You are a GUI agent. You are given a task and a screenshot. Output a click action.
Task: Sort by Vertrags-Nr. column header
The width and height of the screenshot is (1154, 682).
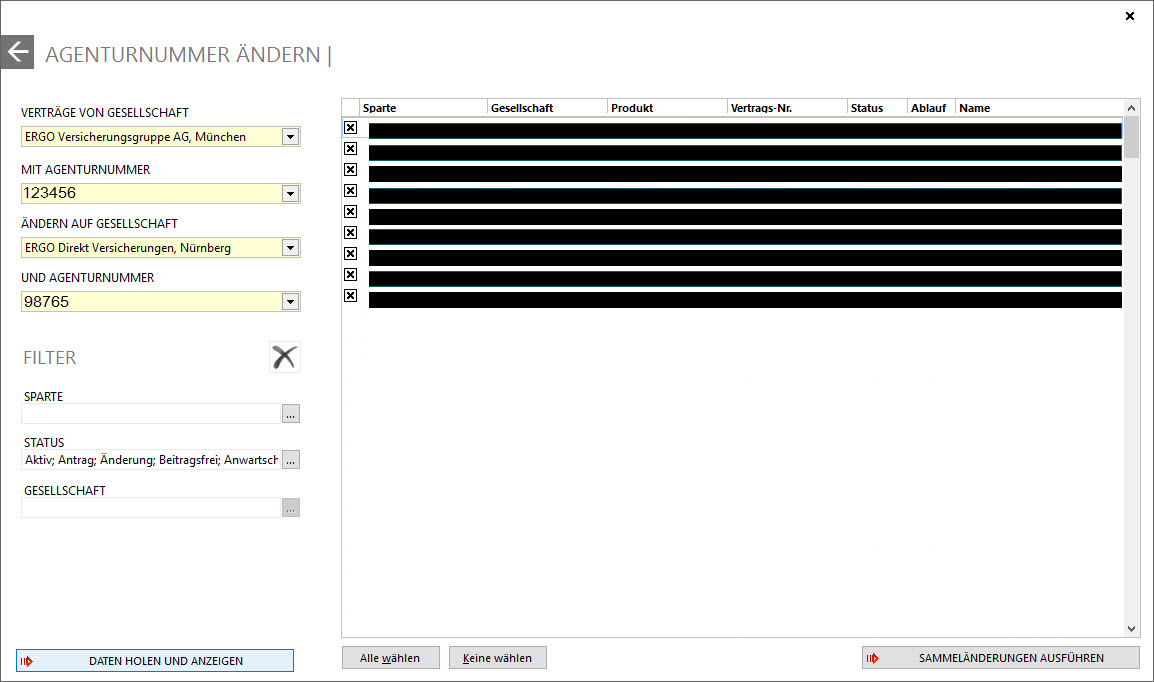coord(786,108)
